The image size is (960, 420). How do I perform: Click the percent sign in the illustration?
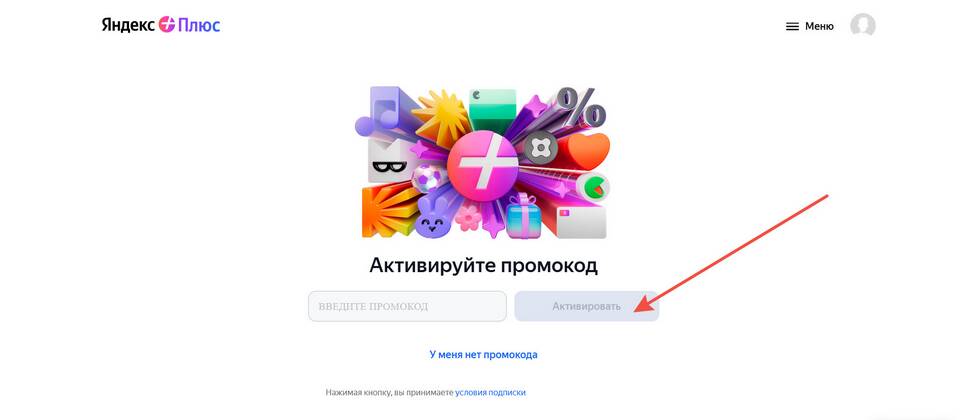point(580,107)
